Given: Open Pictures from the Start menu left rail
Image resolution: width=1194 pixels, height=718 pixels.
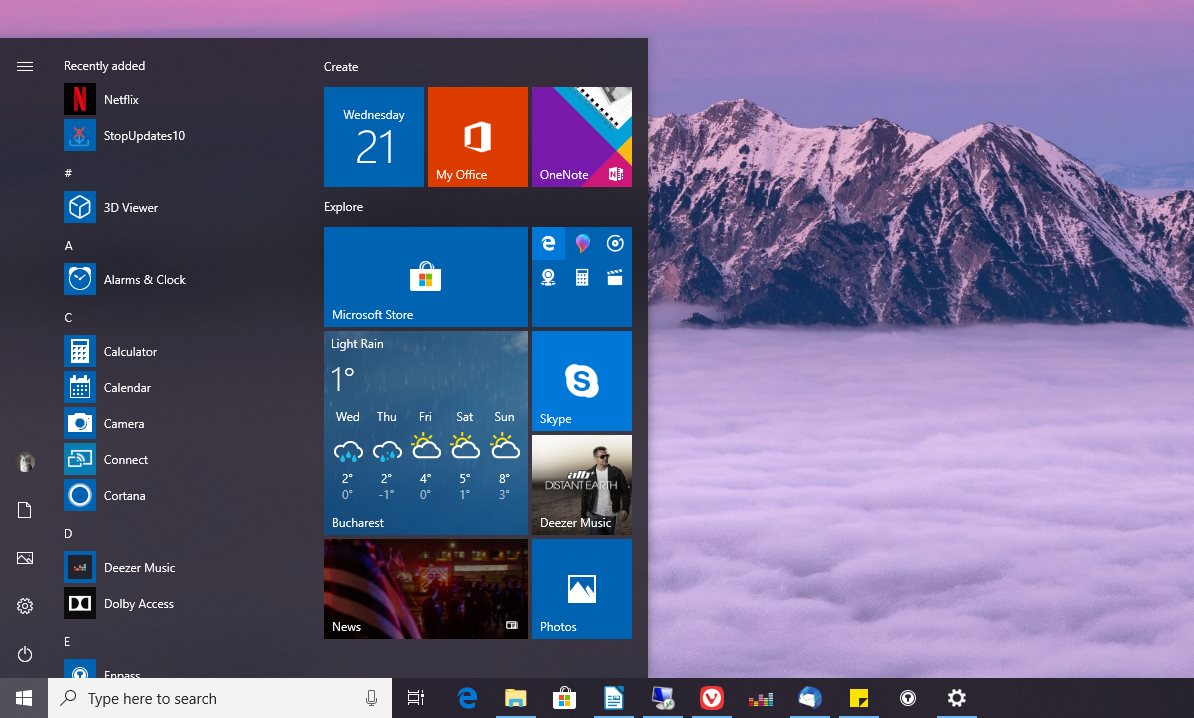Looking at the screenshot, I should point(24,558).
